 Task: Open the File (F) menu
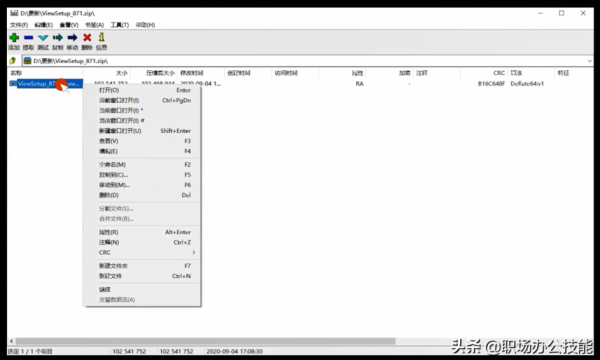[19, 25]
